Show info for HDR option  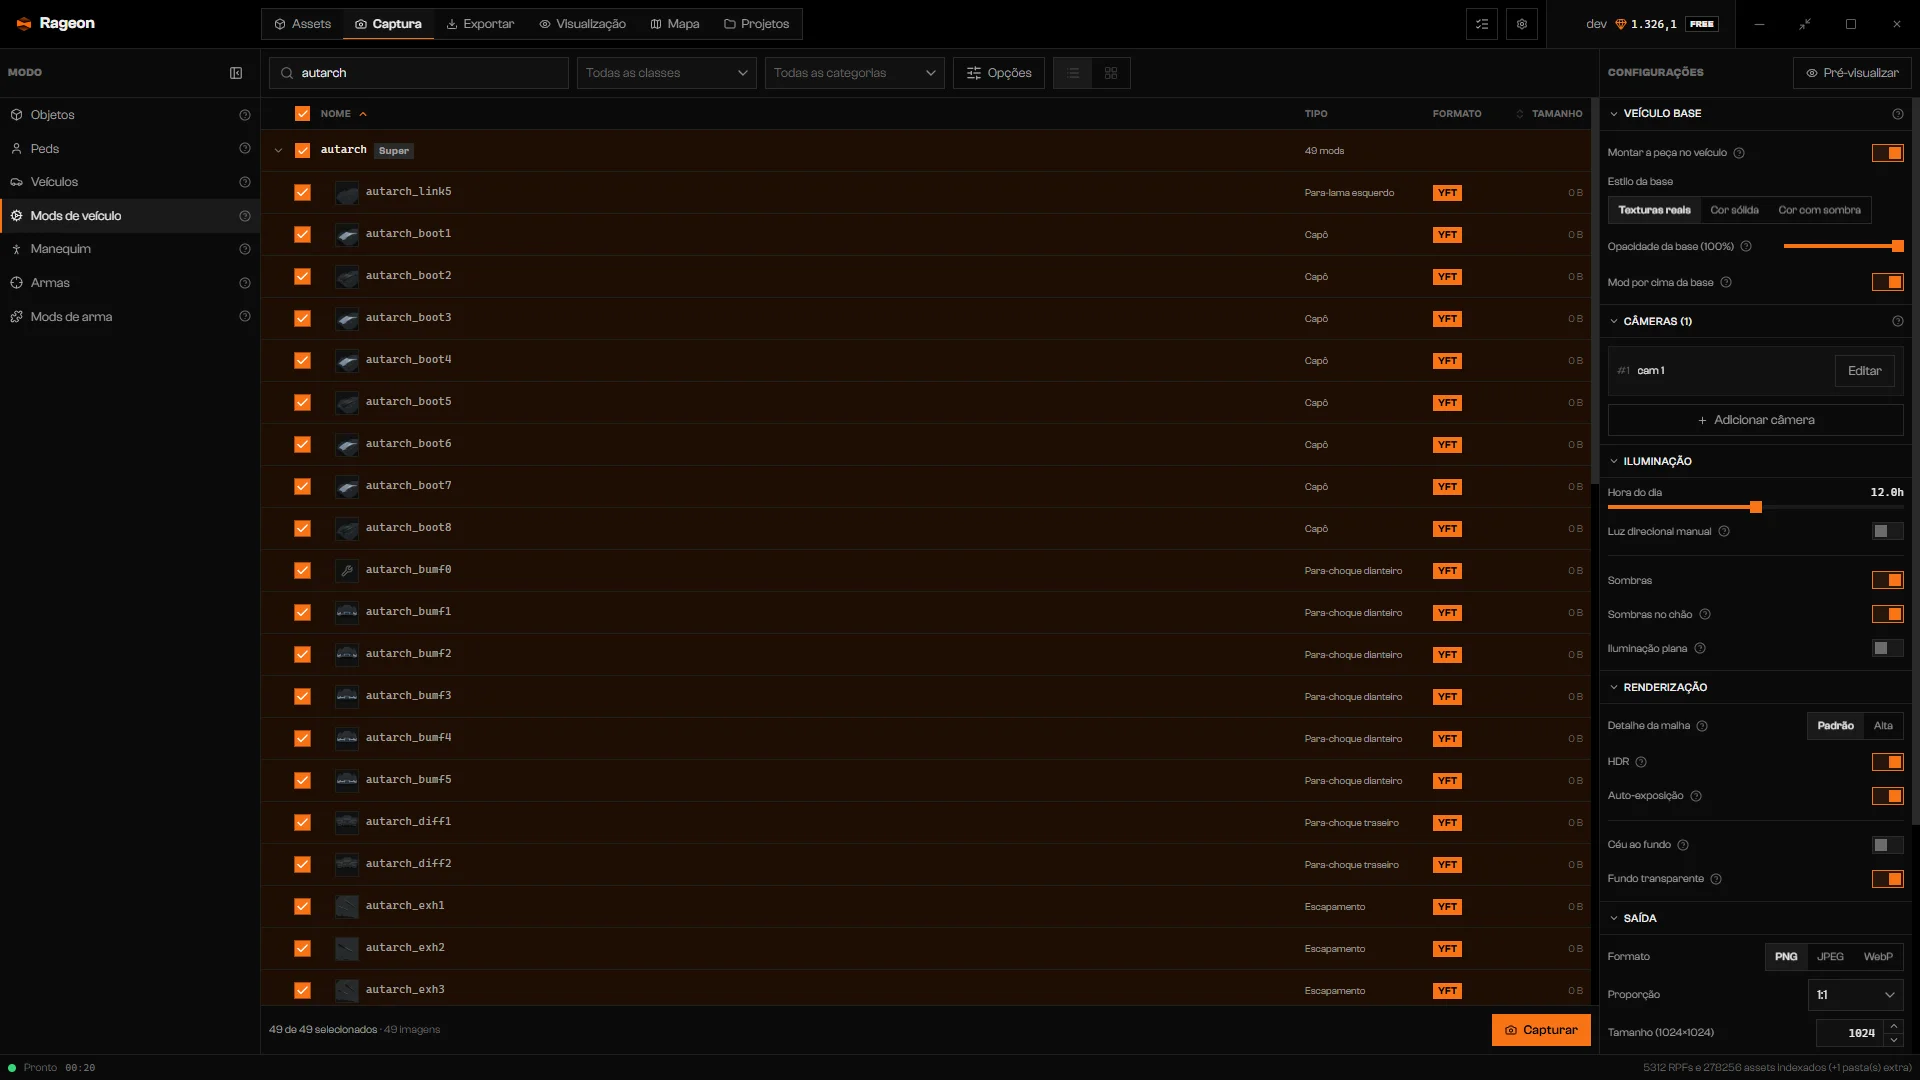(1641, 762)
